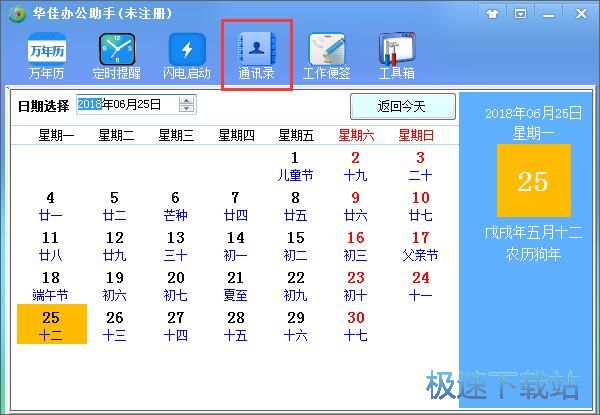Image resolution: width=600 pixels, height=415 pixels.
Task: Select June 13 三十
Action: click(x=175, y=246)
